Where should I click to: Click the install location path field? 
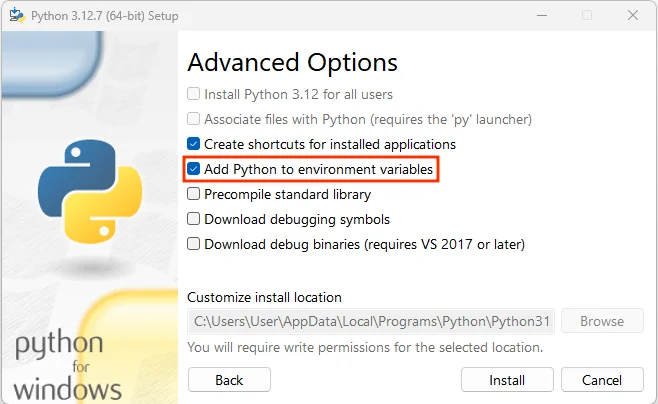(371, 321)
